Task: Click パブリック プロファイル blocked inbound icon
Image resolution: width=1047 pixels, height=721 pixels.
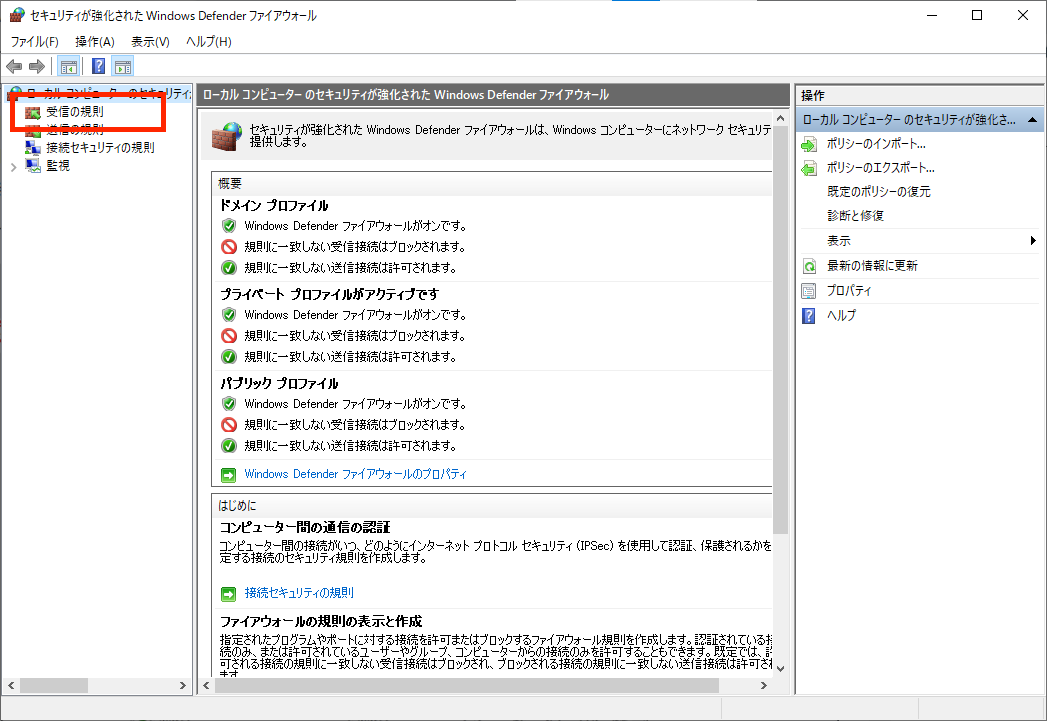Action: point(229,425)
